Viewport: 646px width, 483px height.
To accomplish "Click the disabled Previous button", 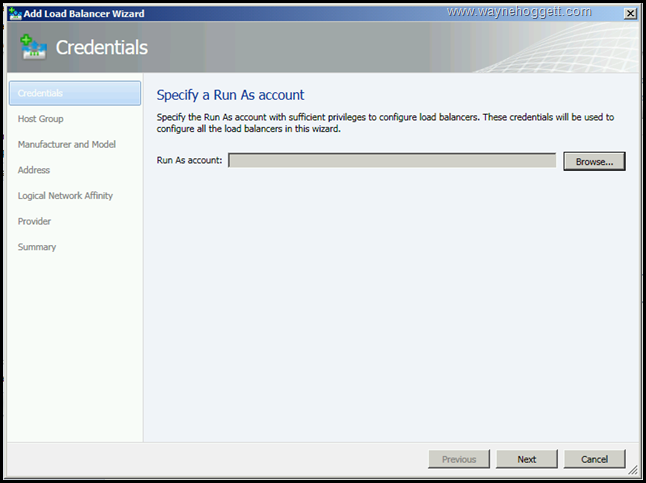I will tap(459, 459).
